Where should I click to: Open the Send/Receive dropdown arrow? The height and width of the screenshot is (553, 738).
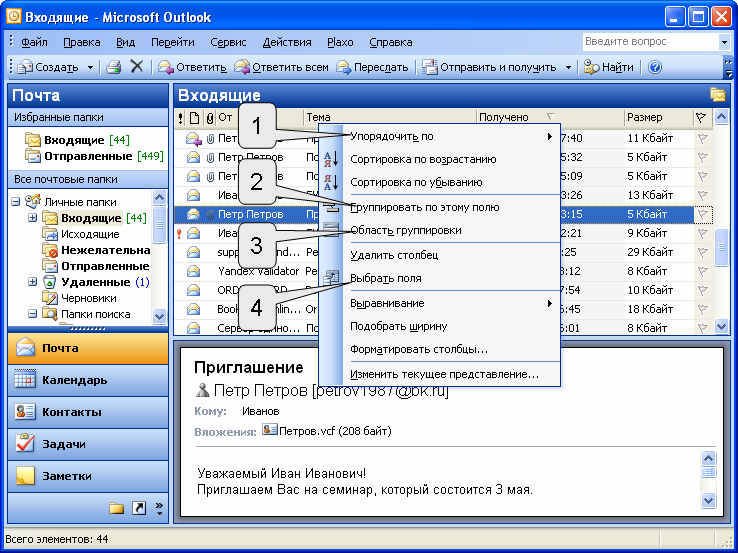pyautogui.click(x=568, y=67)
